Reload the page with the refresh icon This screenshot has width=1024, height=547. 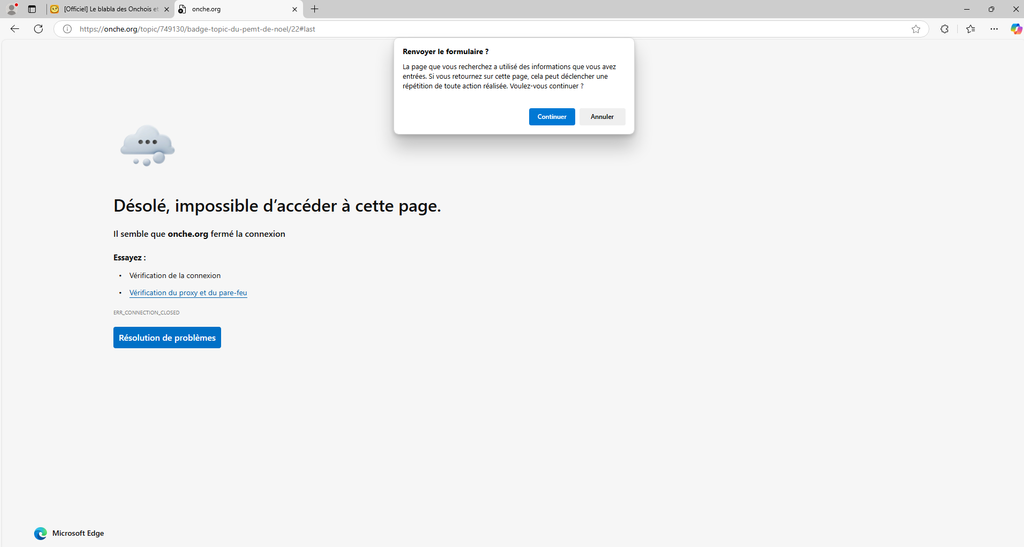click(39, 29)
